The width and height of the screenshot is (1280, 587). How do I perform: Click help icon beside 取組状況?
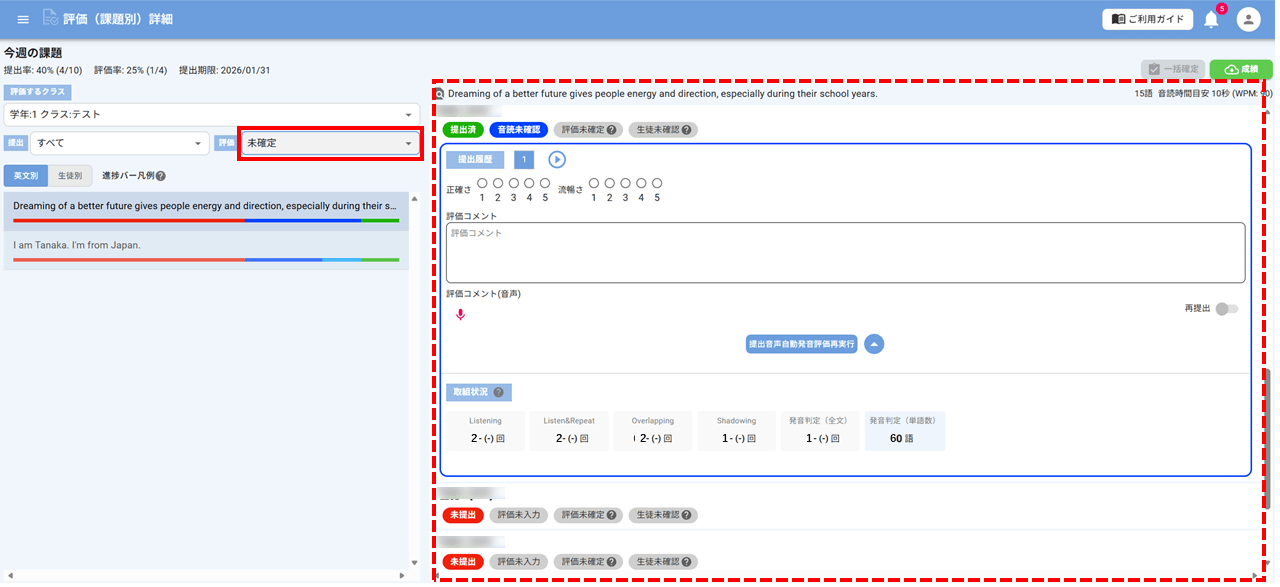(x=498, y=393)
